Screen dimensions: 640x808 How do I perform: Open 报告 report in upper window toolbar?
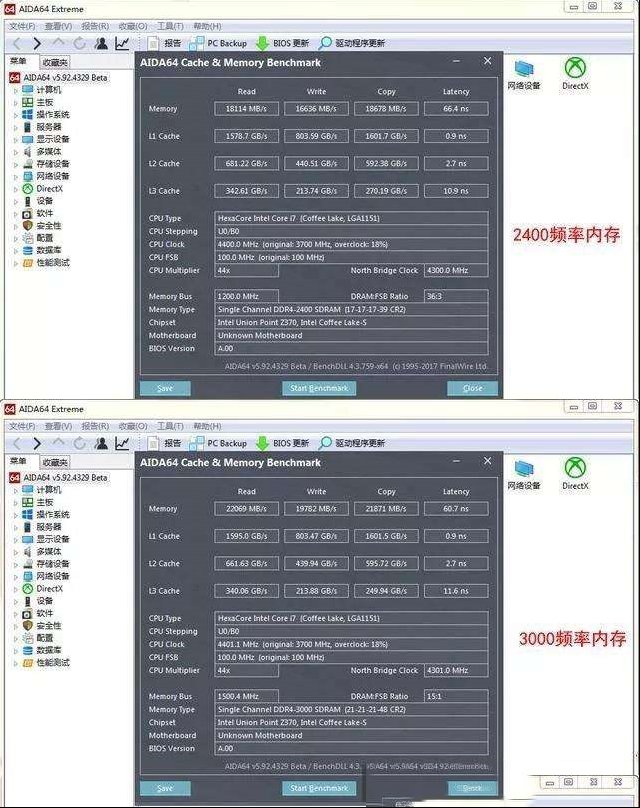coord(164,43)
